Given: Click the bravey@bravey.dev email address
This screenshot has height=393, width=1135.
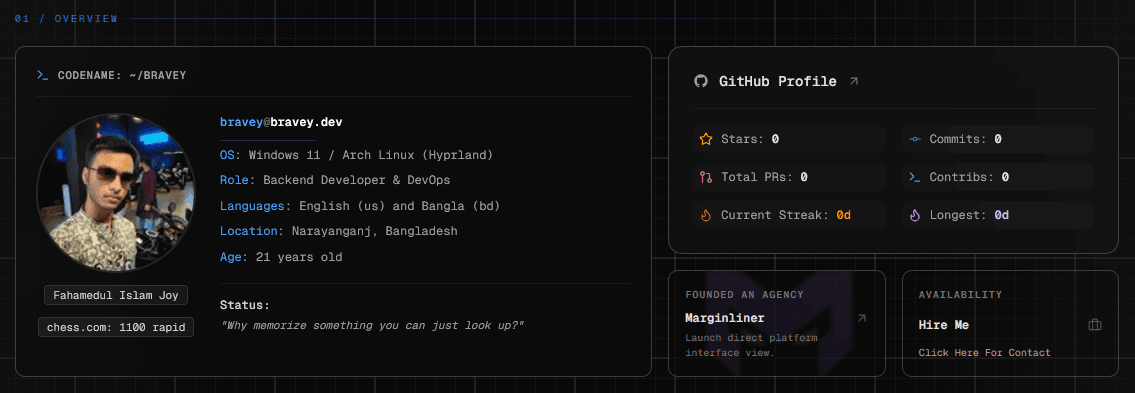Looking at the screenshot, I should point(281,122).
